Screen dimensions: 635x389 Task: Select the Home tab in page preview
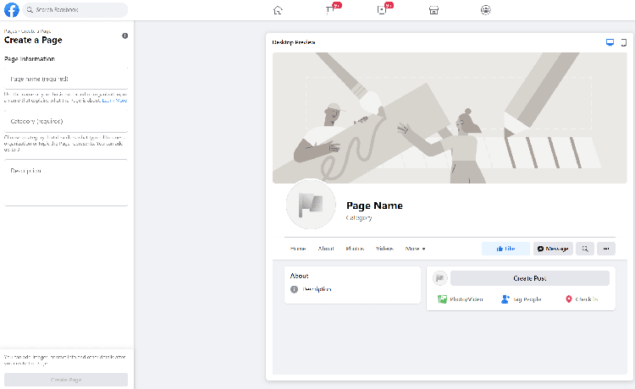(298, 249)
